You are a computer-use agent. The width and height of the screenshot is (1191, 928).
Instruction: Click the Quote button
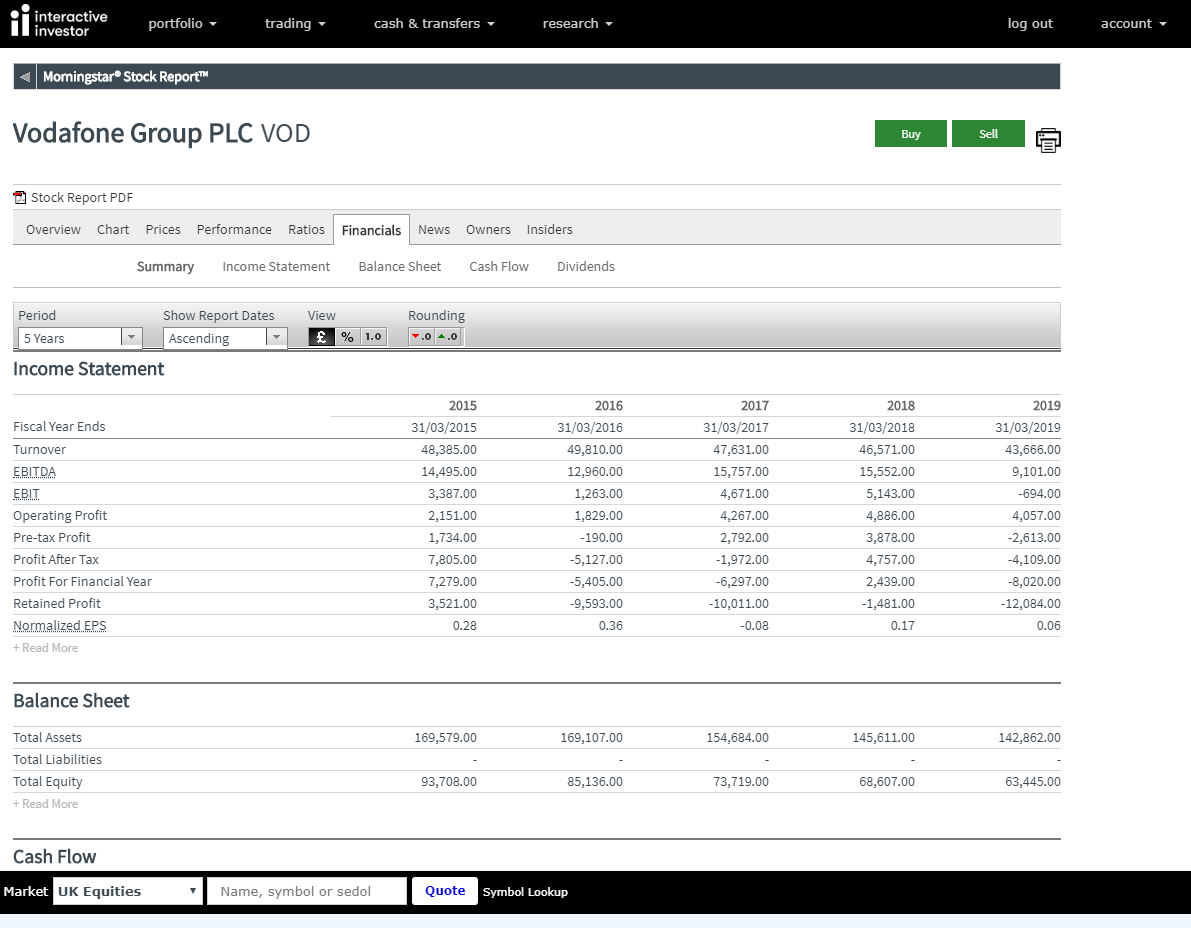click(445, 891)
